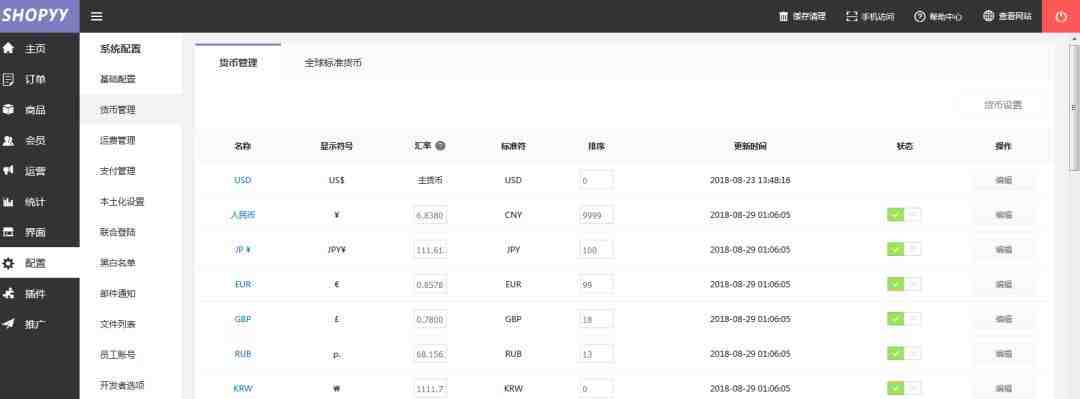This screenshot has width=1080, height=399.
Task: Toggle status switch for EUR row
Action: pos(904,284)
